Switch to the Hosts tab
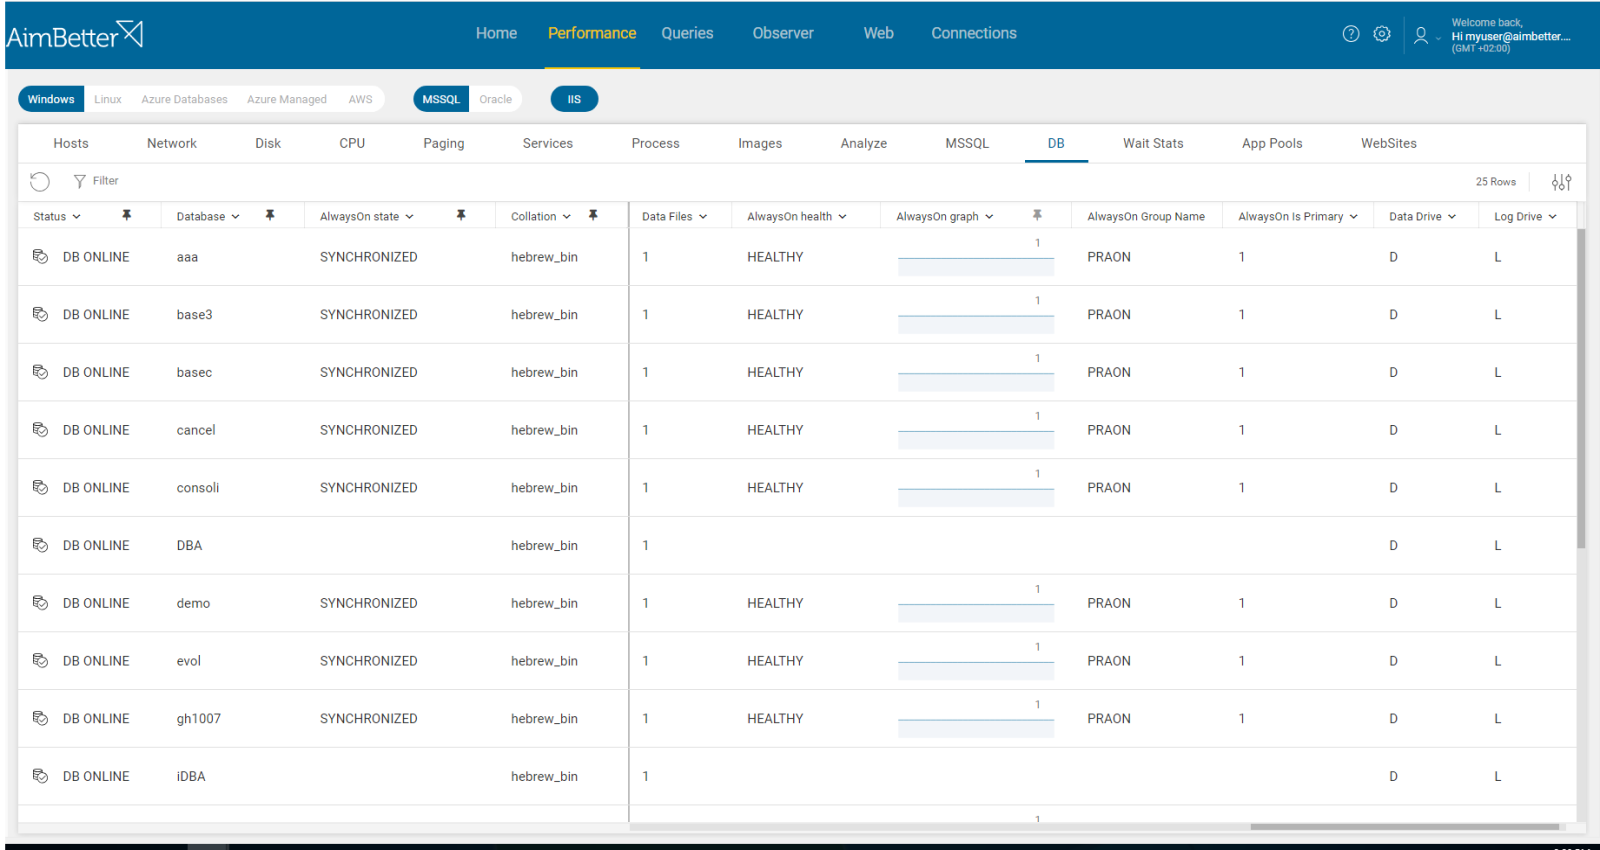1600x850 pixels. pos(71,143)
